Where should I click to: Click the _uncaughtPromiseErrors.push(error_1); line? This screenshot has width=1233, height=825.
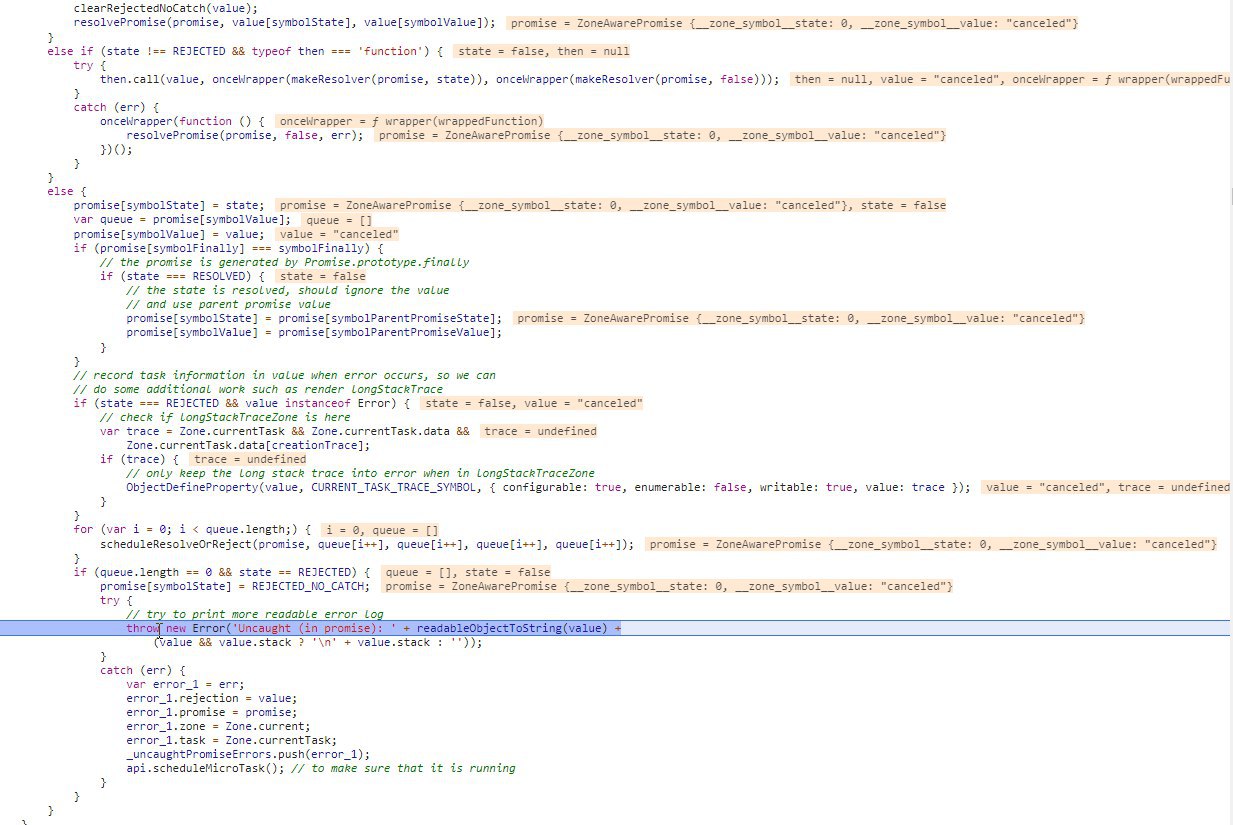tap(248, 754)
